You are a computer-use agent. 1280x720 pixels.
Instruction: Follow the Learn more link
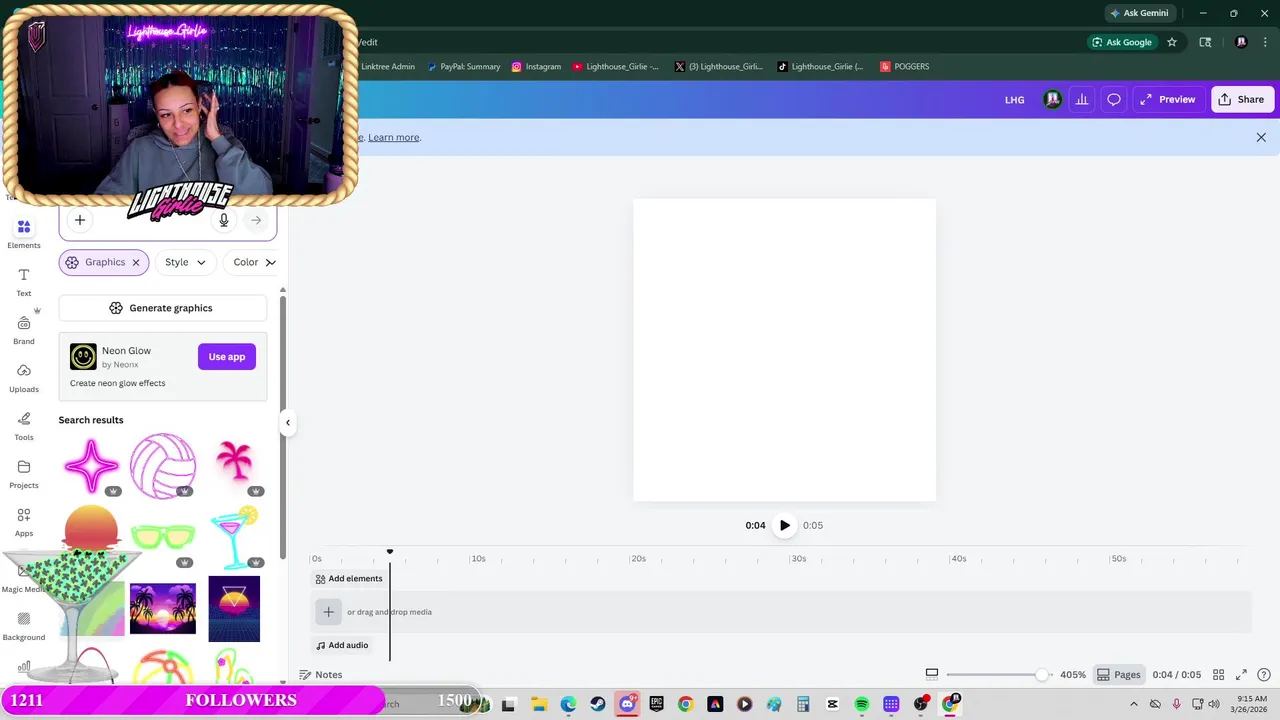(x=394, y=138)
